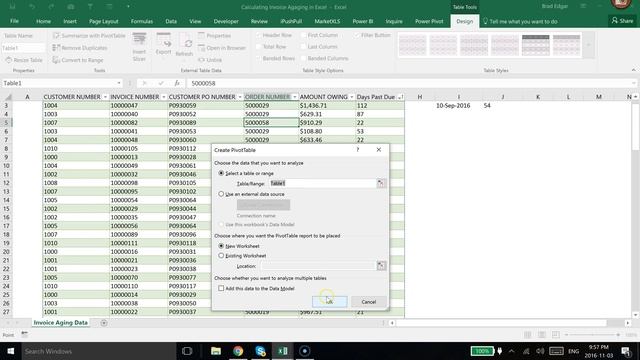
Task: Open INVOICE NUMBER filter dropdown
Action: (x=164, y=97)
